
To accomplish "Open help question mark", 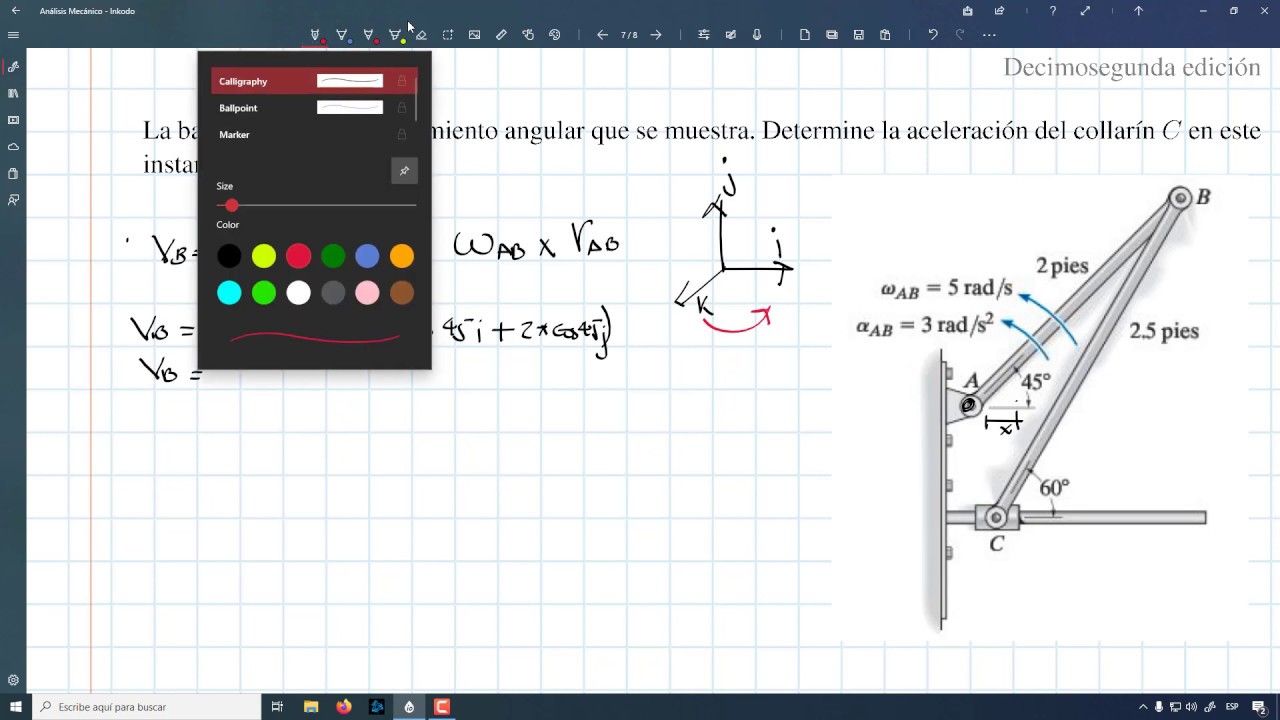I will [1052, 11].
